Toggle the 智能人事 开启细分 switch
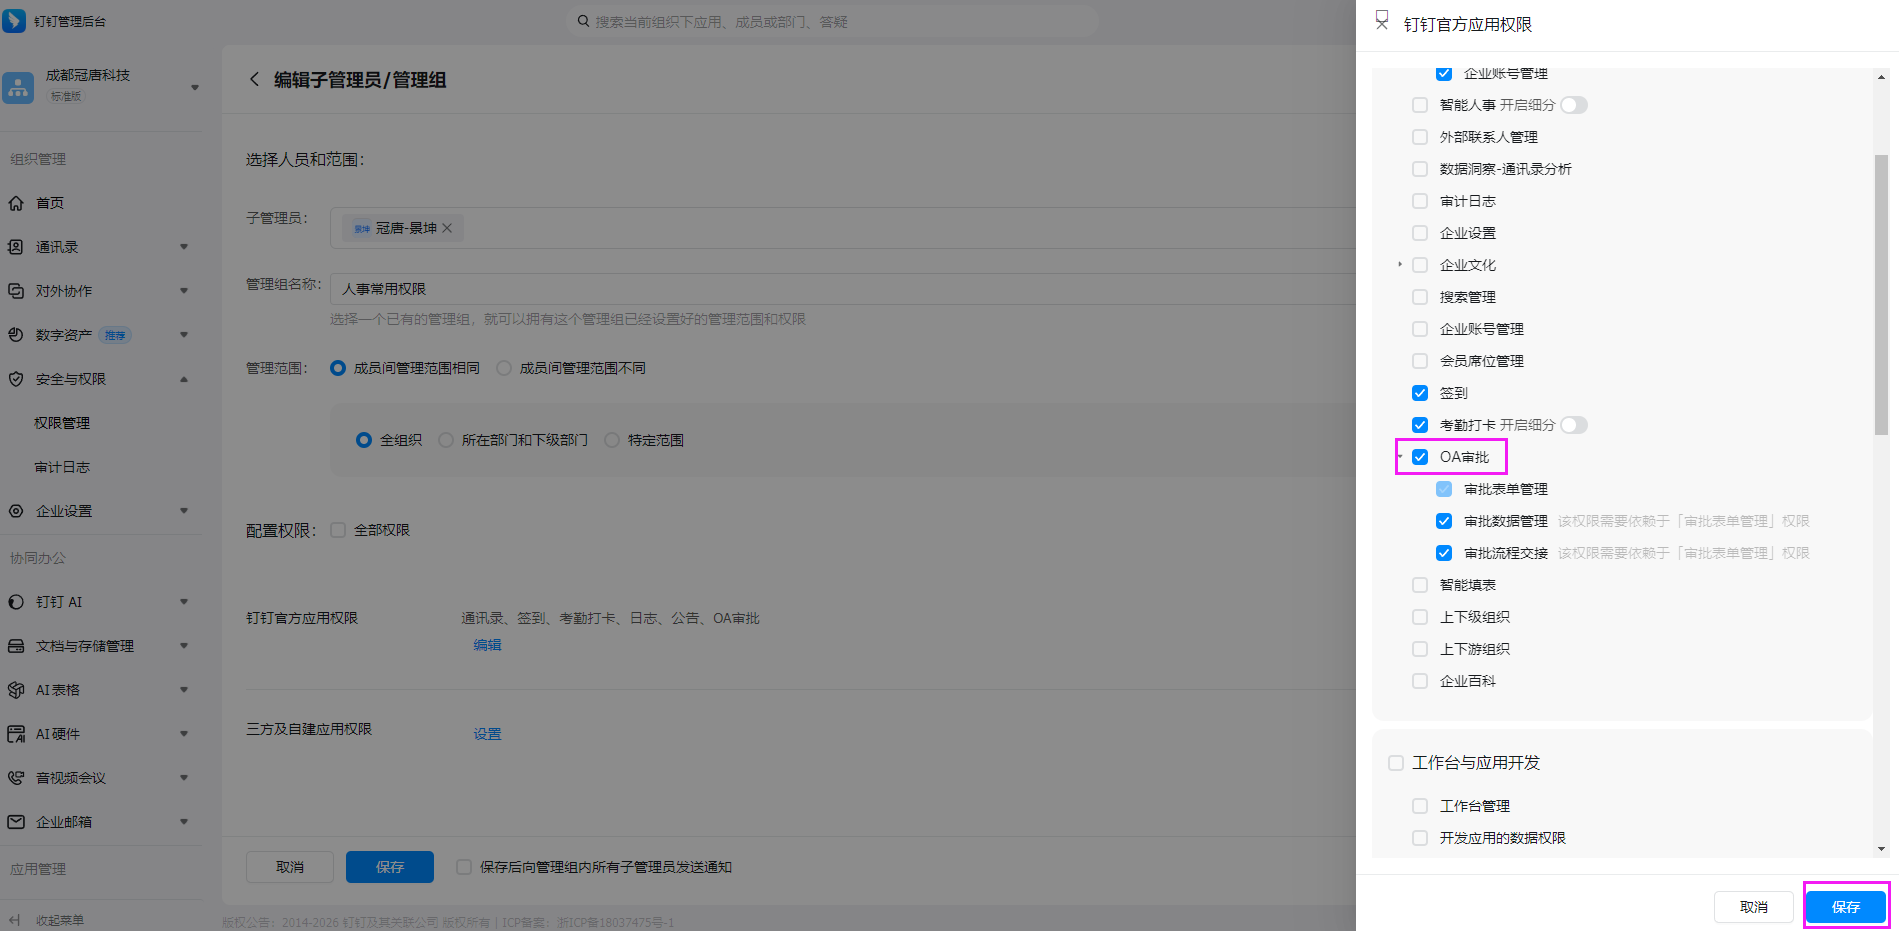This screenshot has height=931, width=1899. (x=1574, y=105)
